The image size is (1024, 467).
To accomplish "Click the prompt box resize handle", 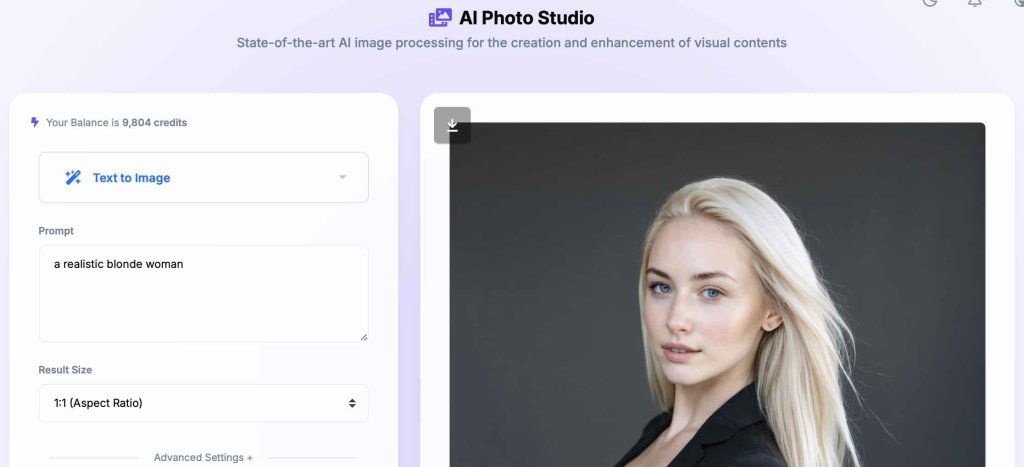I will tap(363, 337).
